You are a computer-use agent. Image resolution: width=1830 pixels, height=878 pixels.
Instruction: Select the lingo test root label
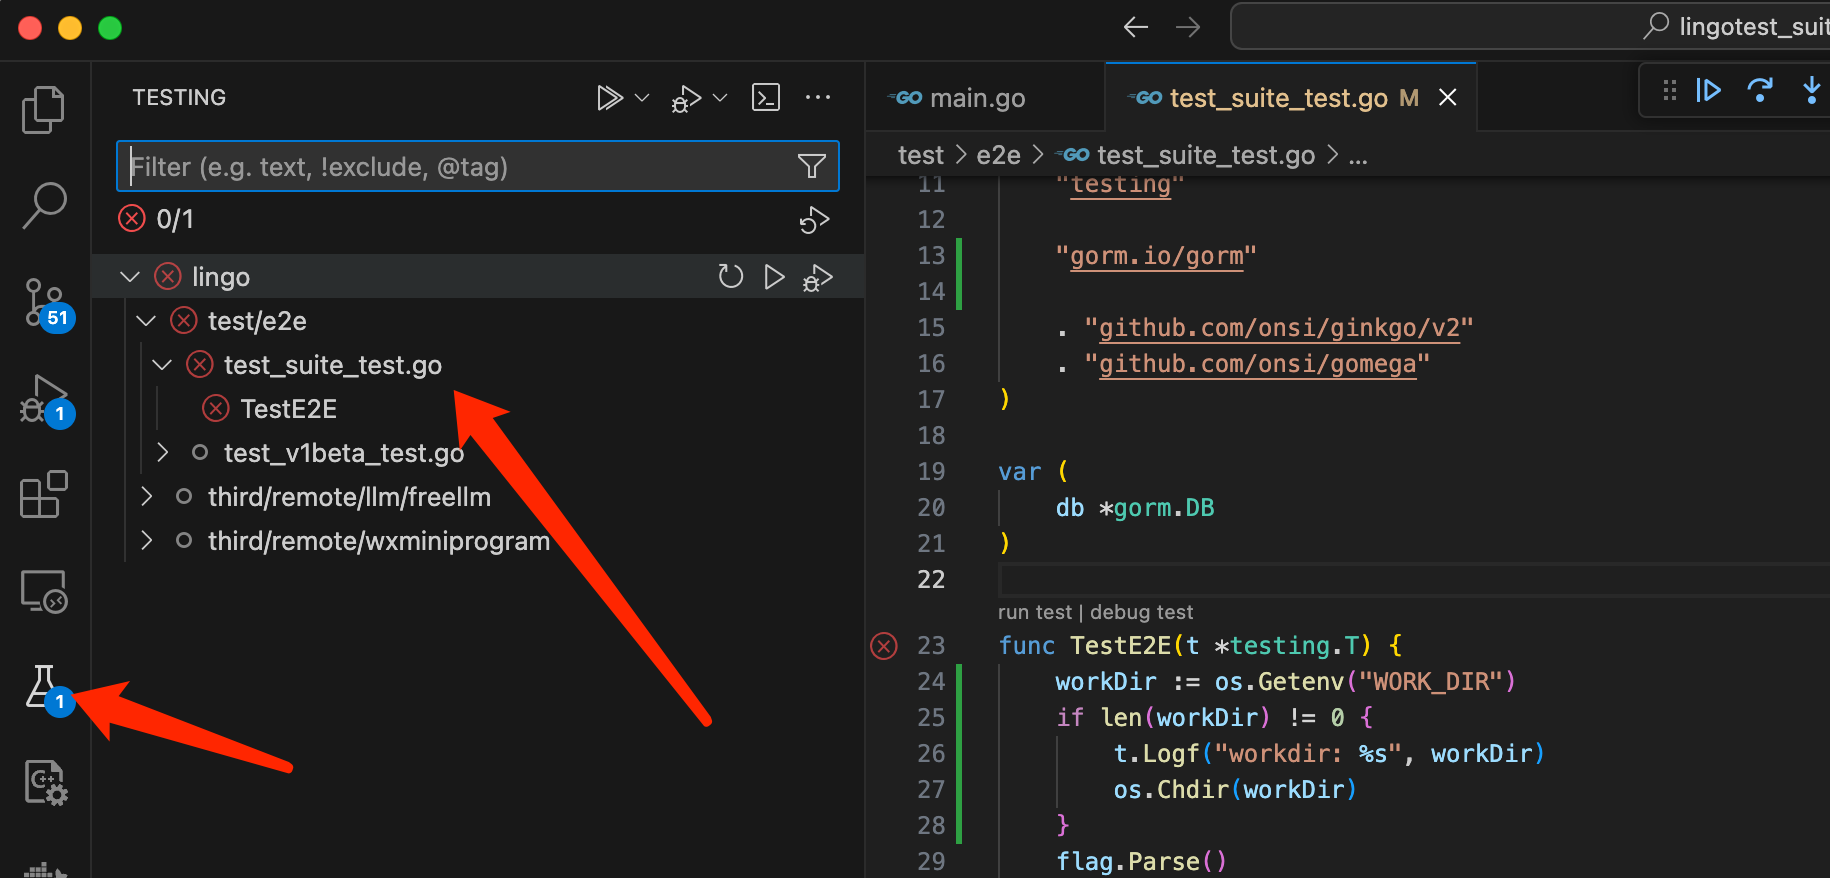tap(221, 276)
